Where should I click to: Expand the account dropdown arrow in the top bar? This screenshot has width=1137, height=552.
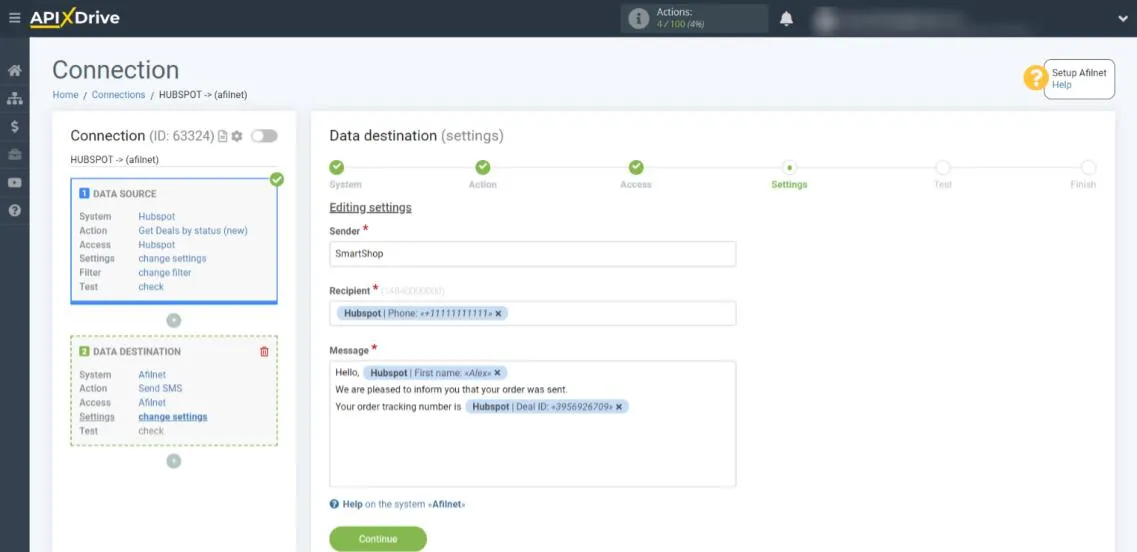tap(1122, 18)
